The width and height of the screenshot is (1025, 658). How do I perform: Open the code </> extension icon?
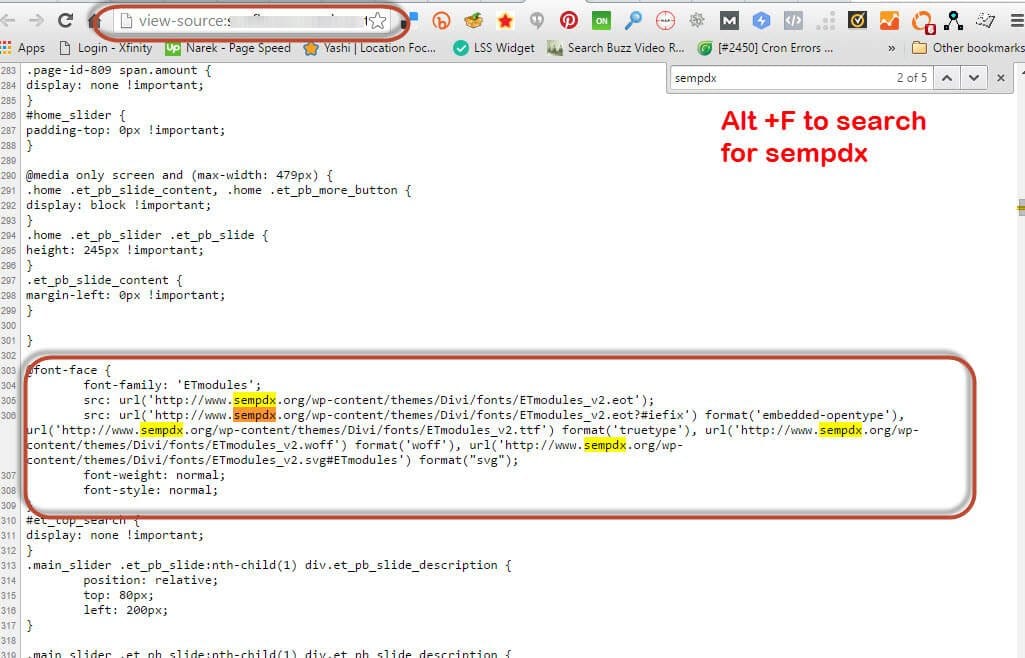click(x=793, y=19)
